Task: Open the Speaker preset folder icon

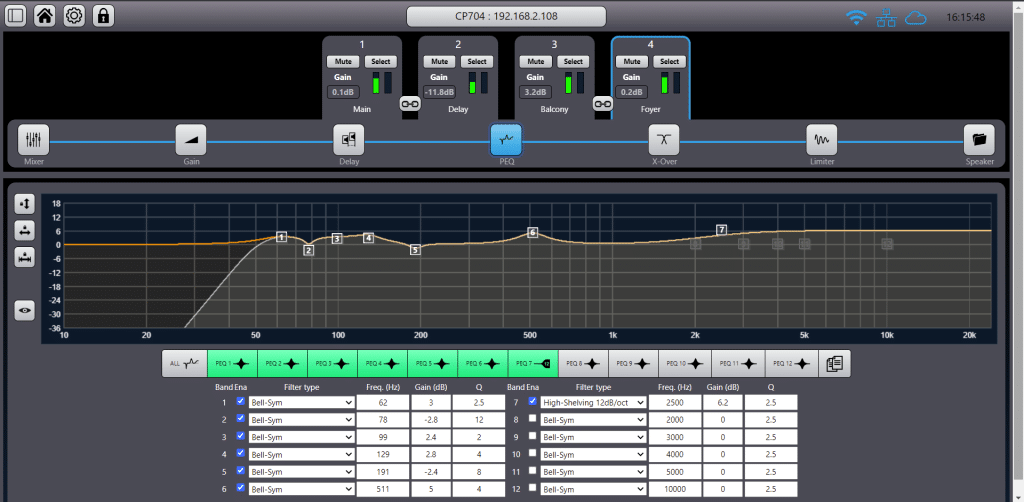Action: point(979,140)
